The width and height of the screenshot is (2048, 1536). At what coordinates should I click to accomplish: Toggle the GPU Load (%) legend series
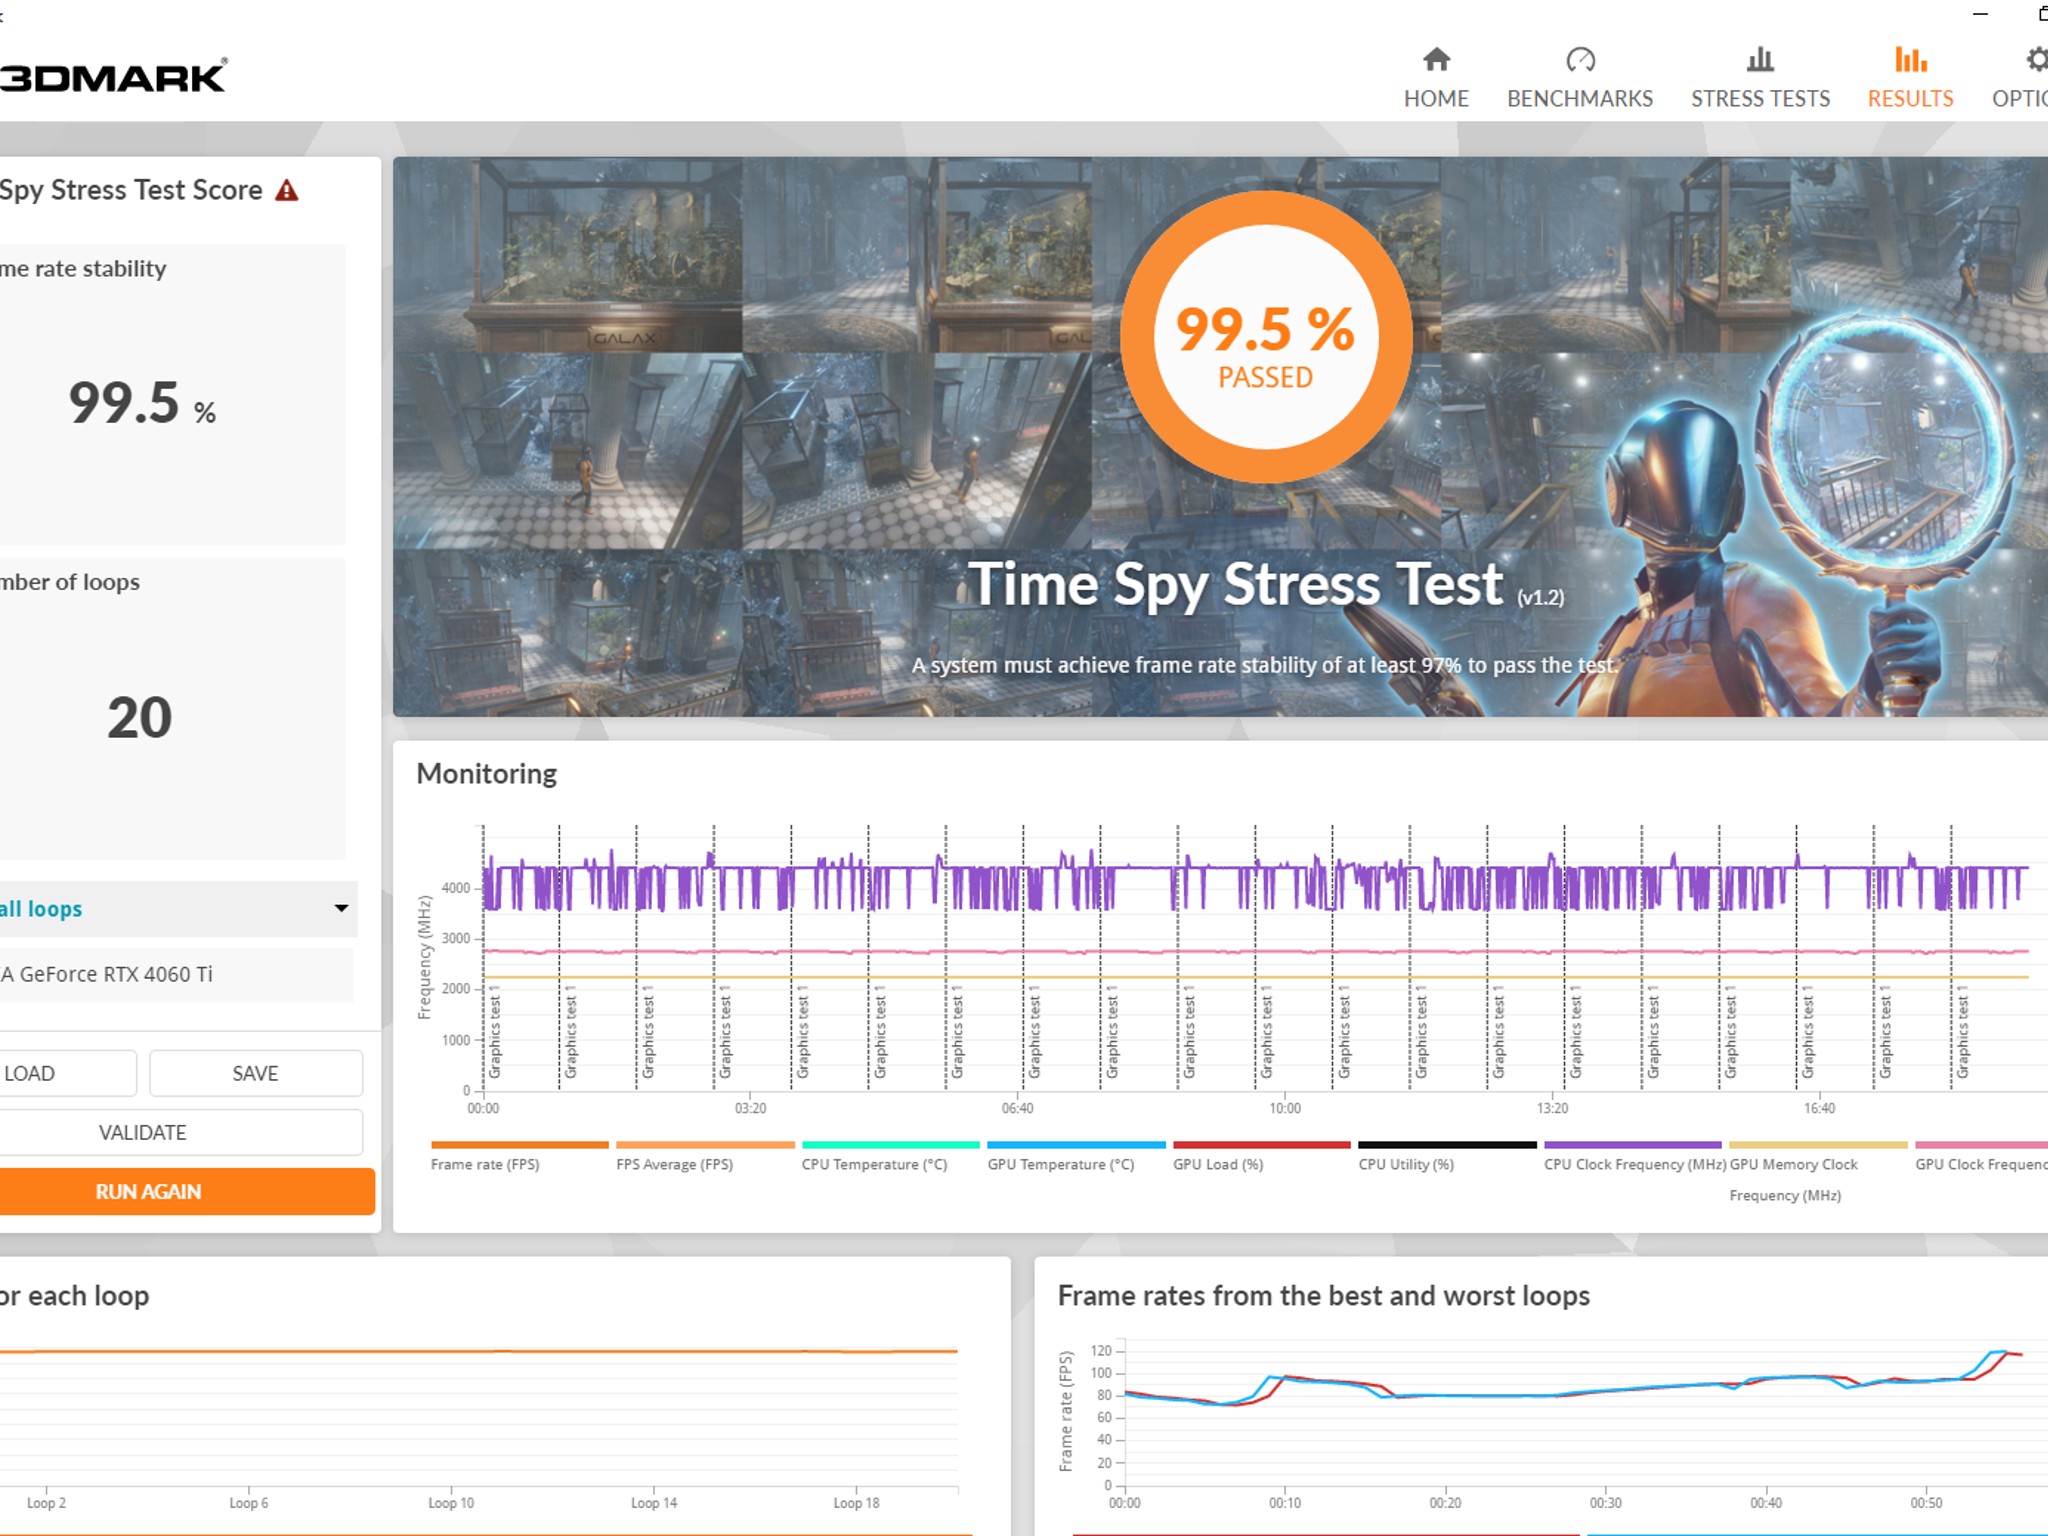[x=1261, y=1157]
